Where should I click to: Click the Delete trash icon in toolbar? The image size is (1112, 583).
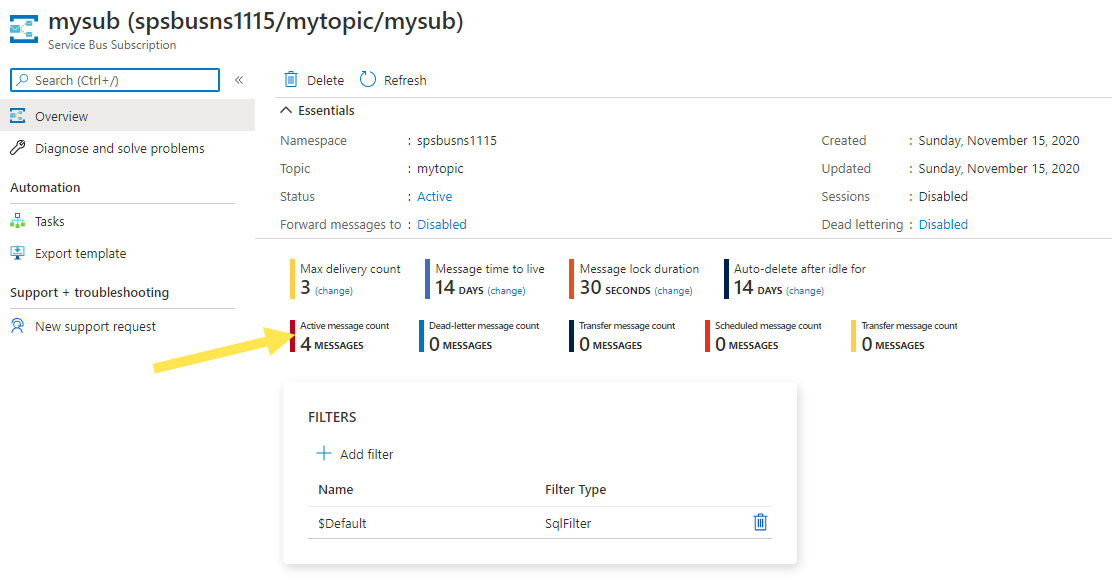tap(291, 80)
